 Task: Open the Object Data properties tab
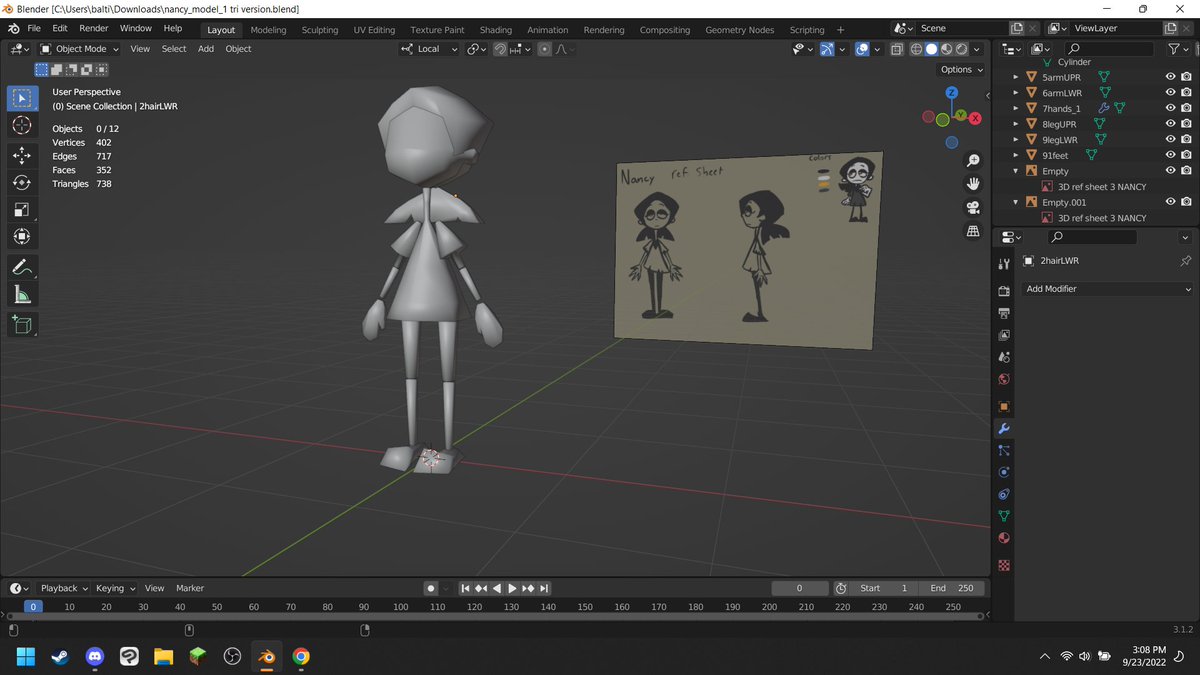coord(1004,516)
